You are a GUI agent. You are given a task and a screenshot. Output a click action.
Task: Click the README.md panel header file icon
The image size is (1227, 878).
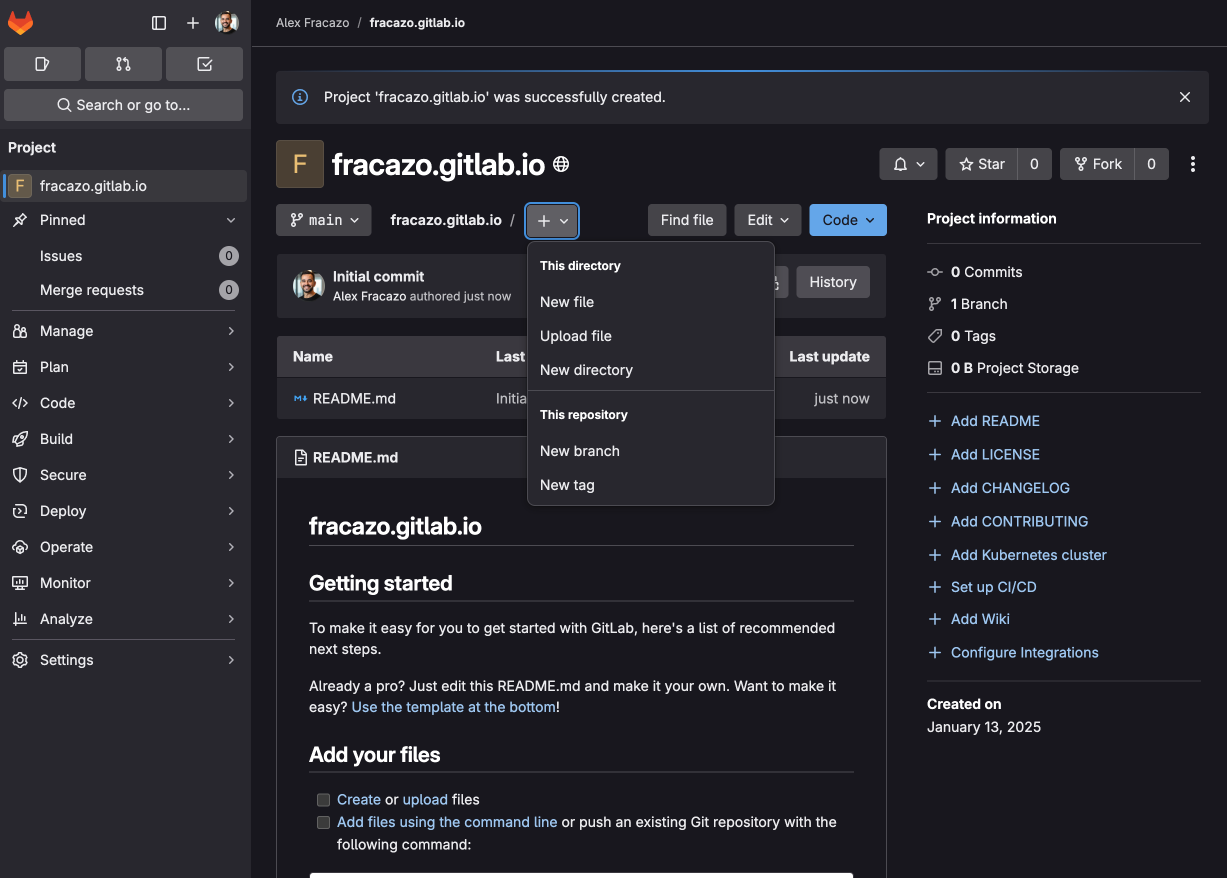coord(300,458)
